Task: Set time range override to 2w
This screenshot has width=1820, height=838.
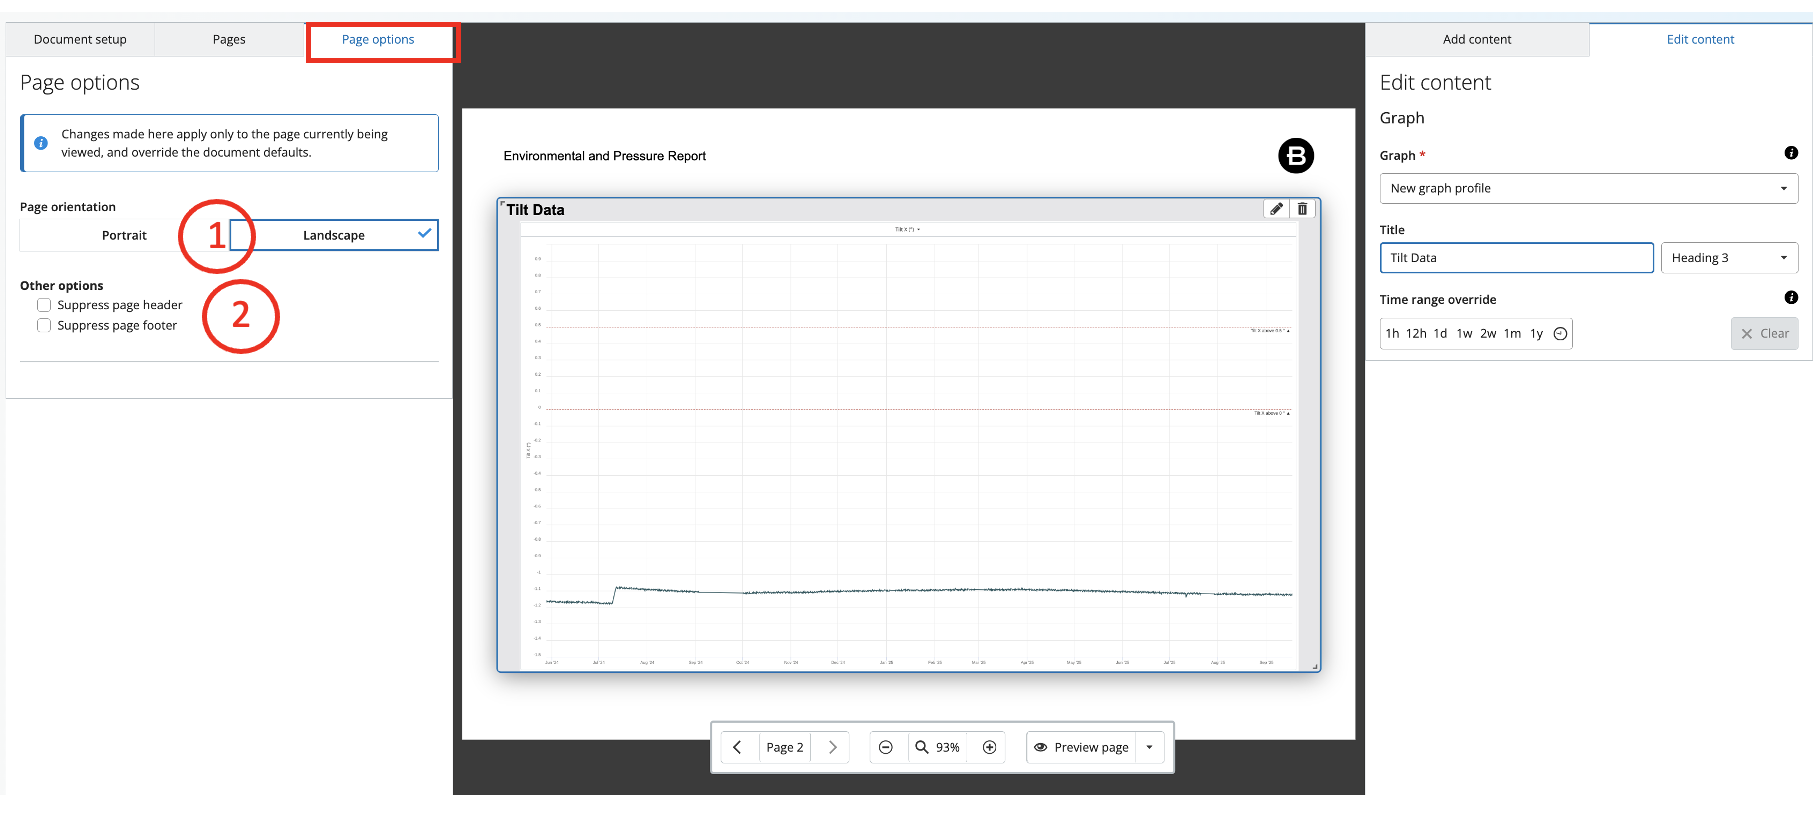Action: [1488, 334]
